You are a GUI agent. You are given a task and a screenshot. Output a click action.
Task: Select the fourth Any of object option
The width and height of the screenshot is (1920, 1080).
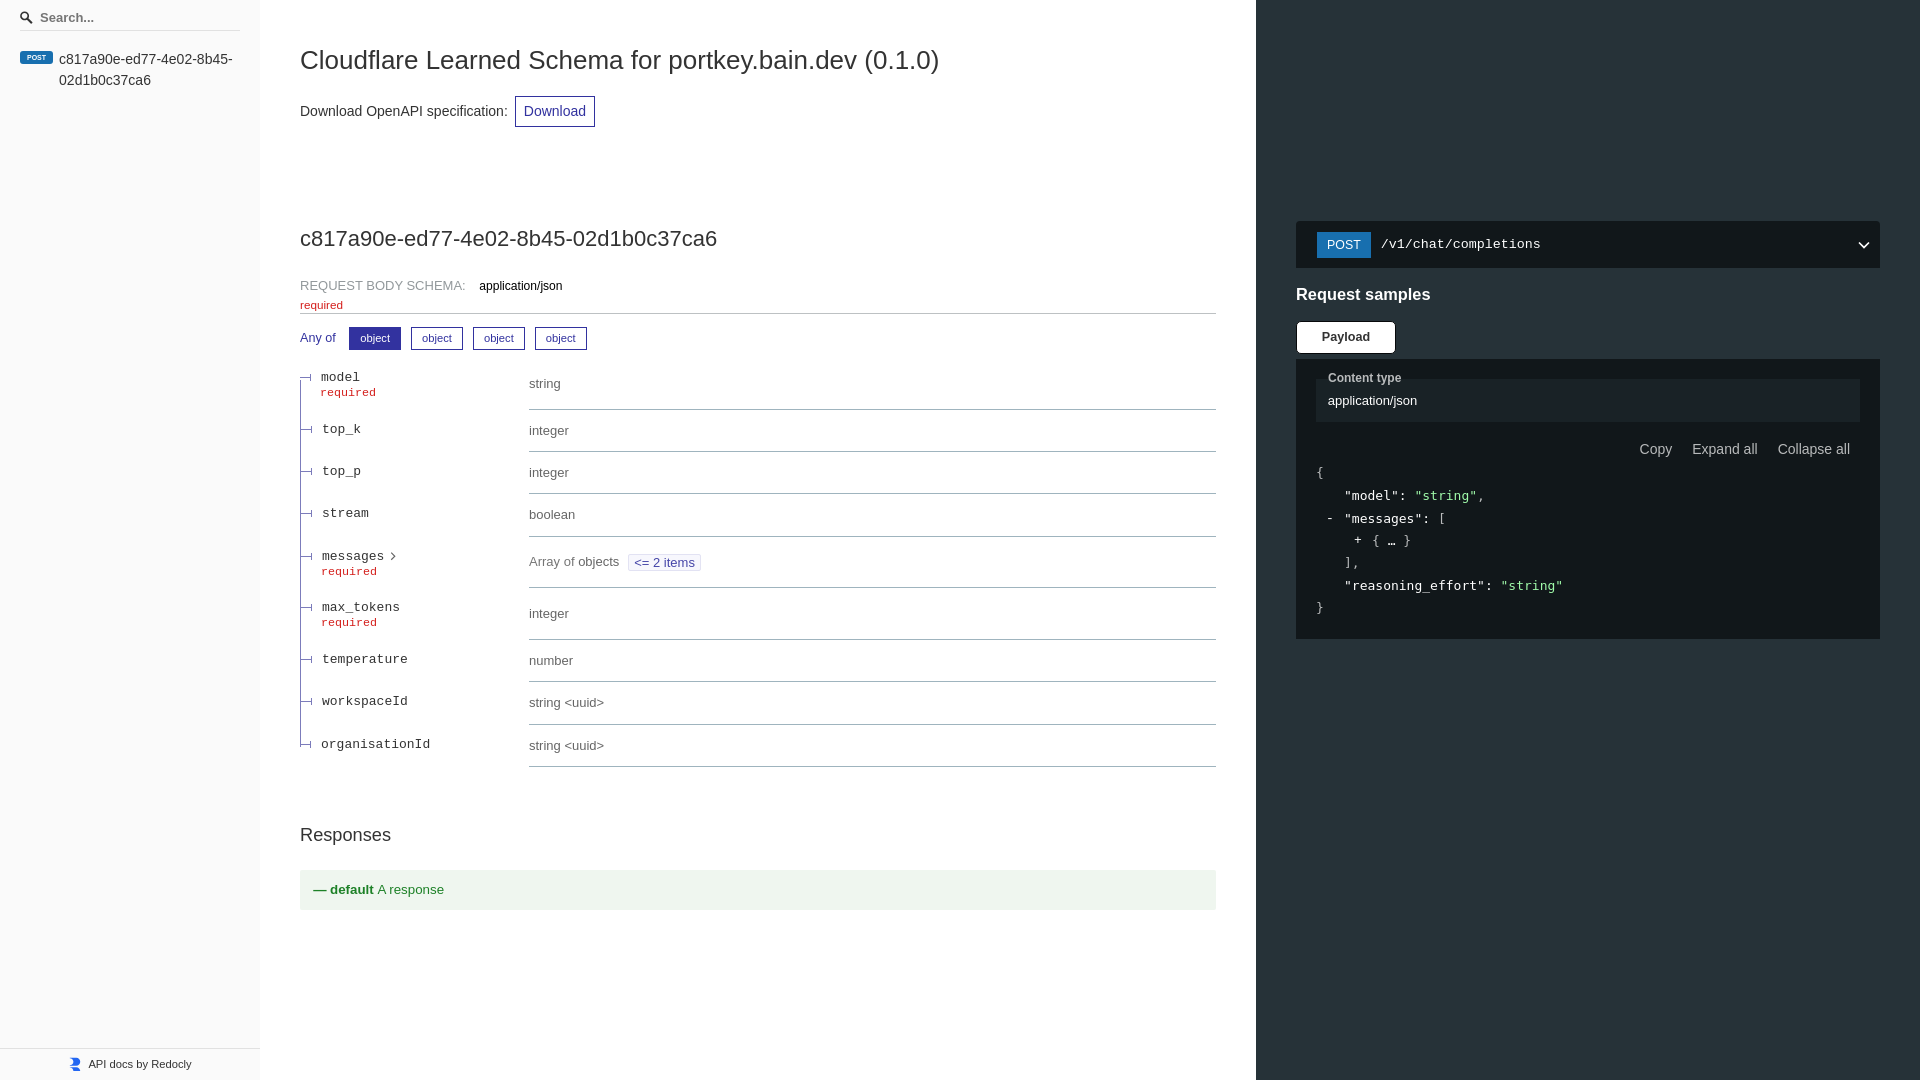[x=561, y=338]
